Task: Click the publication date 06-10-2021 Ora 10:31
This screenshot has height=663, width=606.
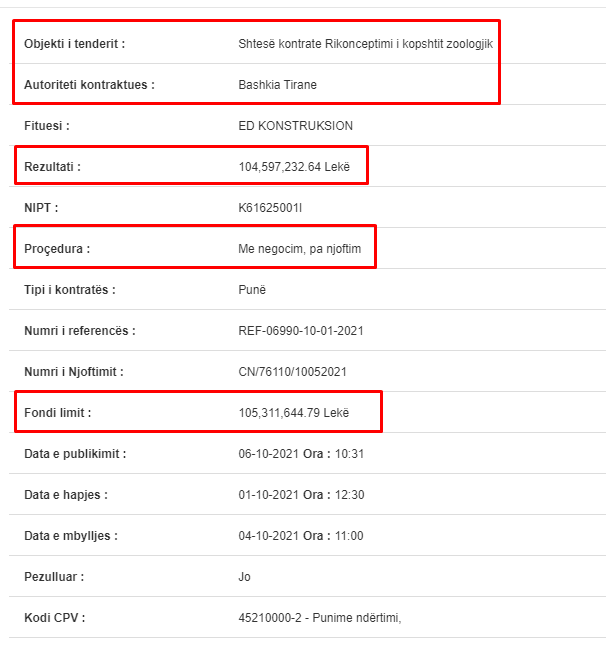Action: pyautogui.click(x=301, y=454)
